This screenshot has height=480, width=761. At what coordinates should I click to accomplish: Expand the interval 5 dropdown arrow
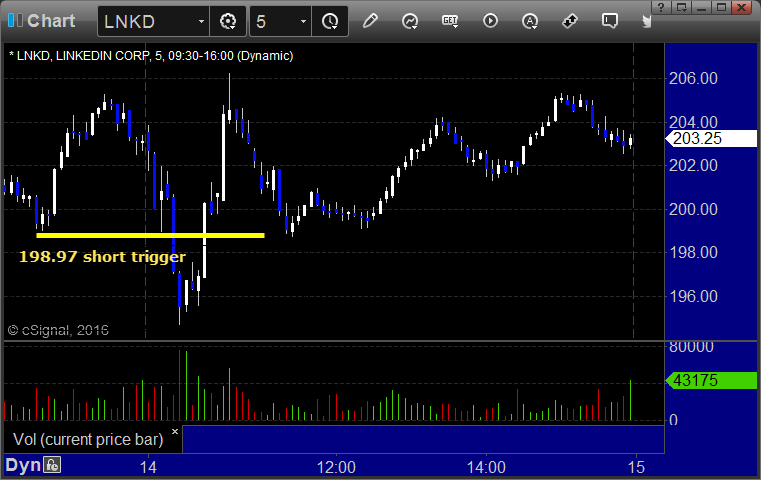(x=303, y=21)
